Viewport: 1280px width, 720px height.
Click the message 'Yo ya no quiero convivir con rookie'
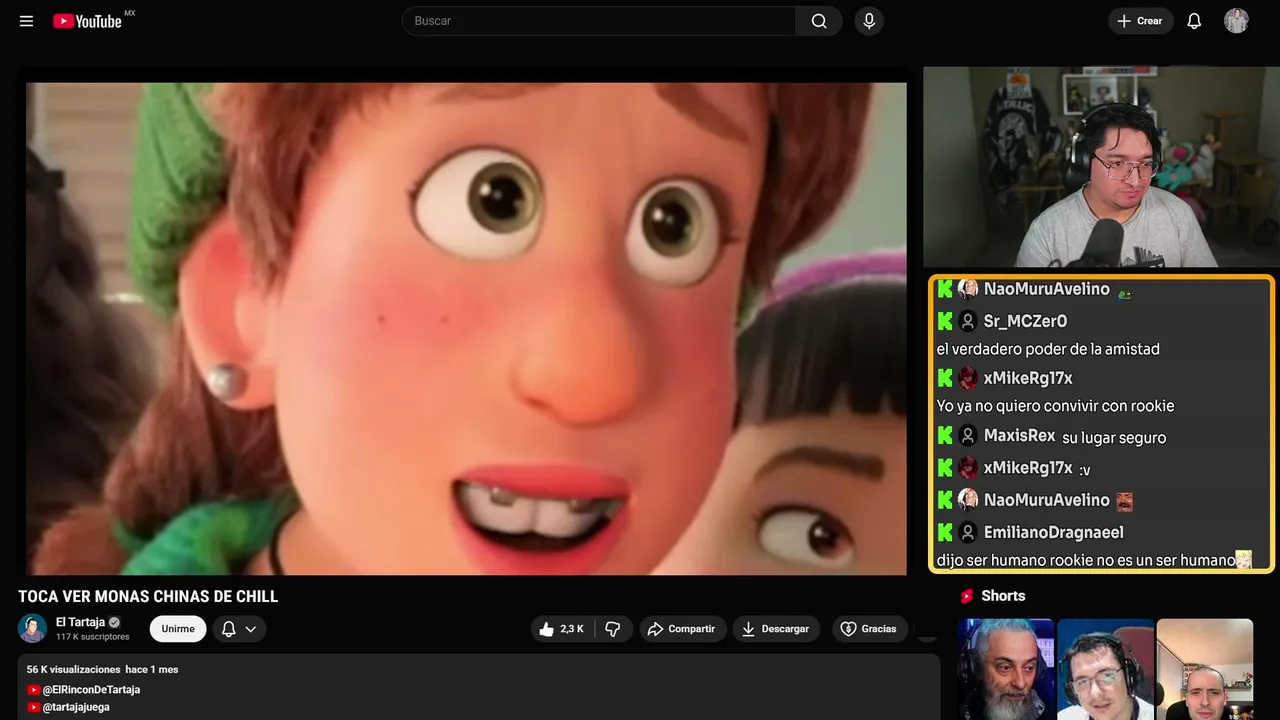(x=1055, y=406)
